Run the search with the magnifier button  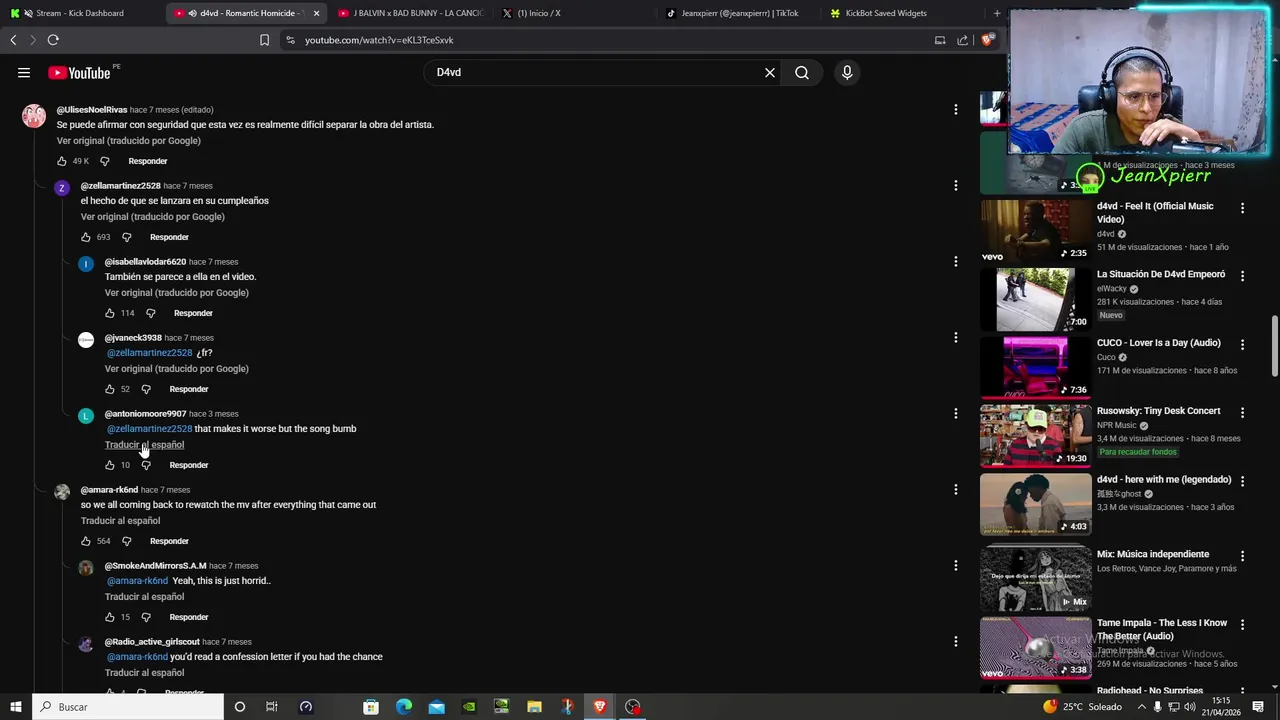pos(802,72)
